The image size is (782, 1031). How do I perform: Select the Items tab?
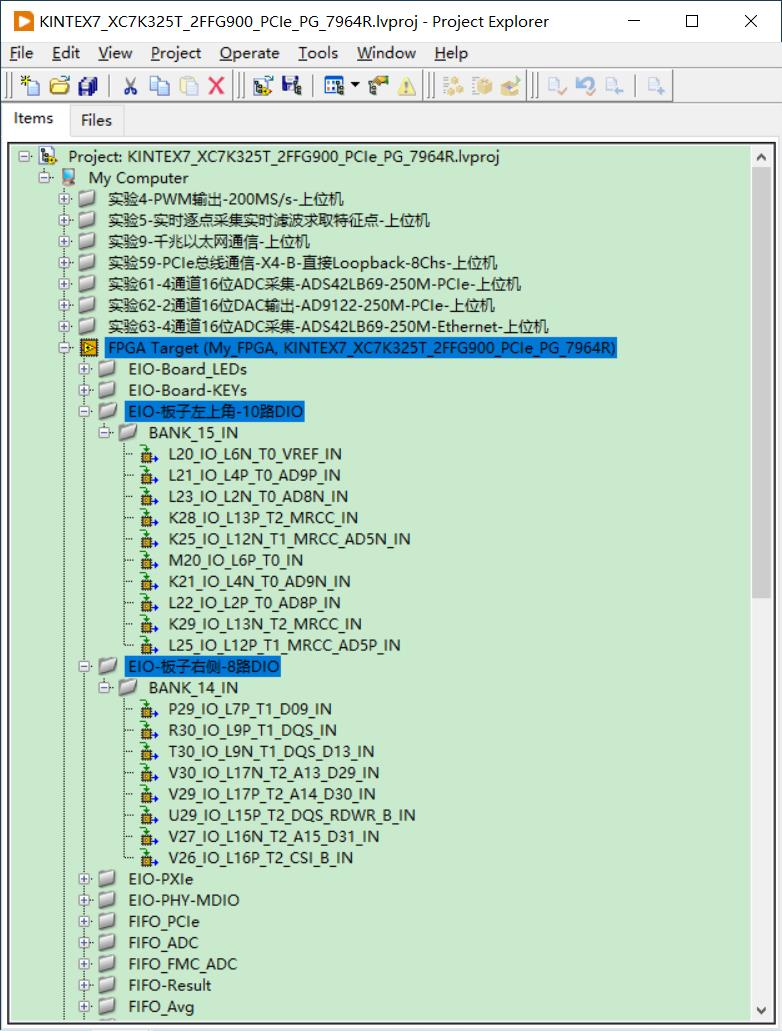click(34, 118)
